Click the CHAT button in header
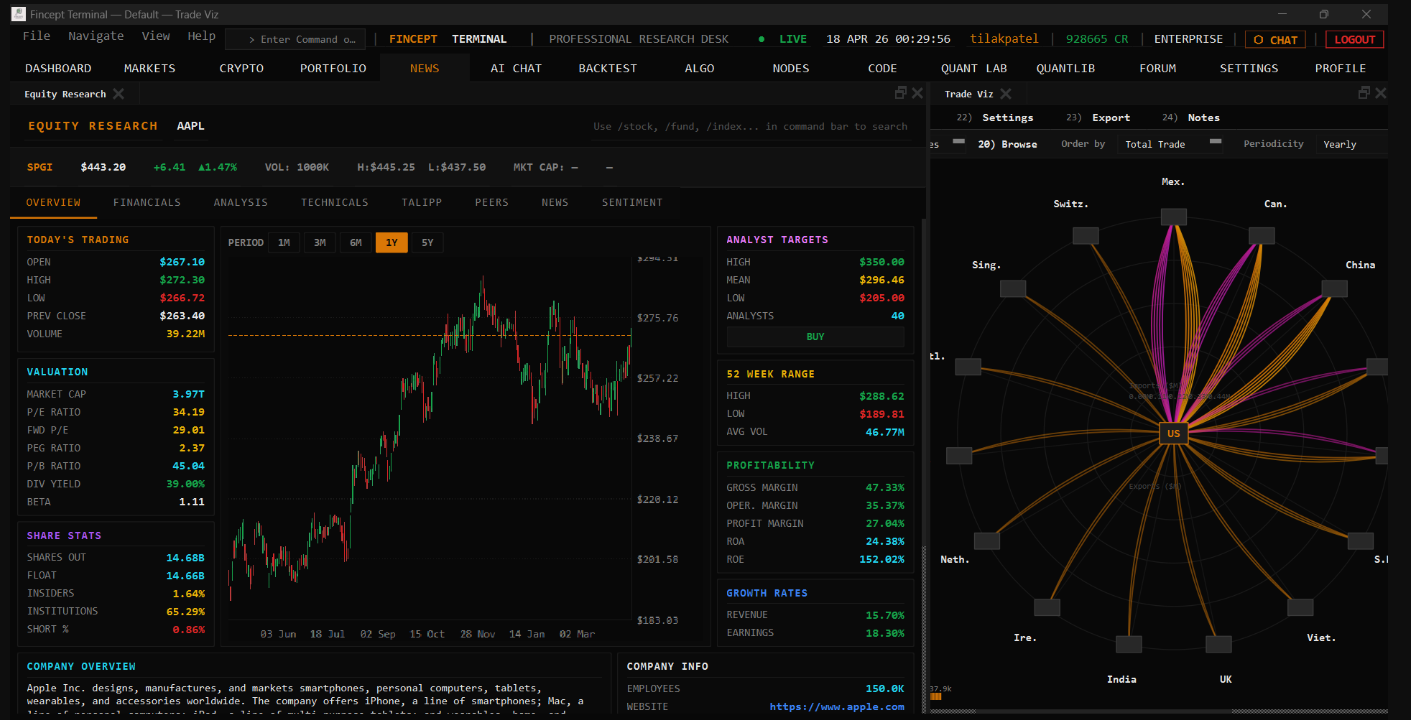Screen dimensions: 1411x720 pos(1275,39)
